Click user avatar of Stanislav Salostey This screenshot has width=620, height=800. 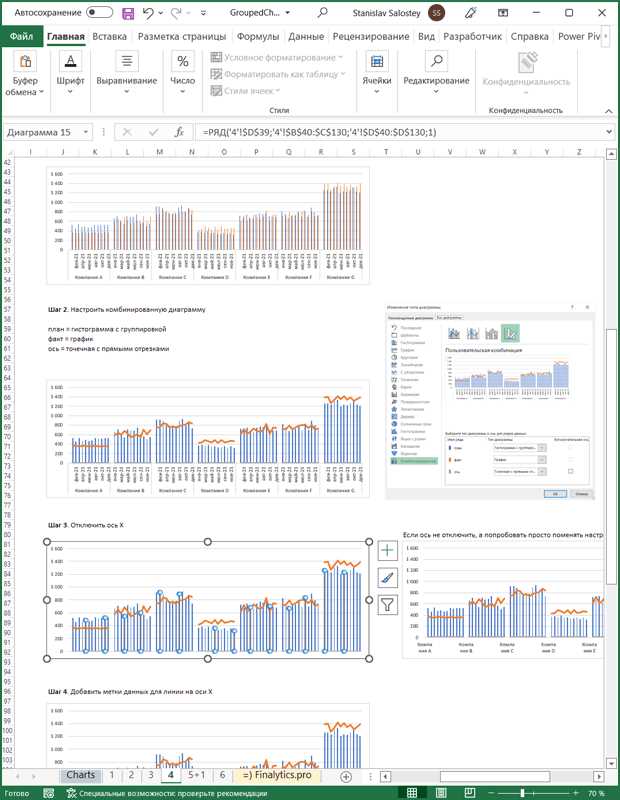[436, 13]
